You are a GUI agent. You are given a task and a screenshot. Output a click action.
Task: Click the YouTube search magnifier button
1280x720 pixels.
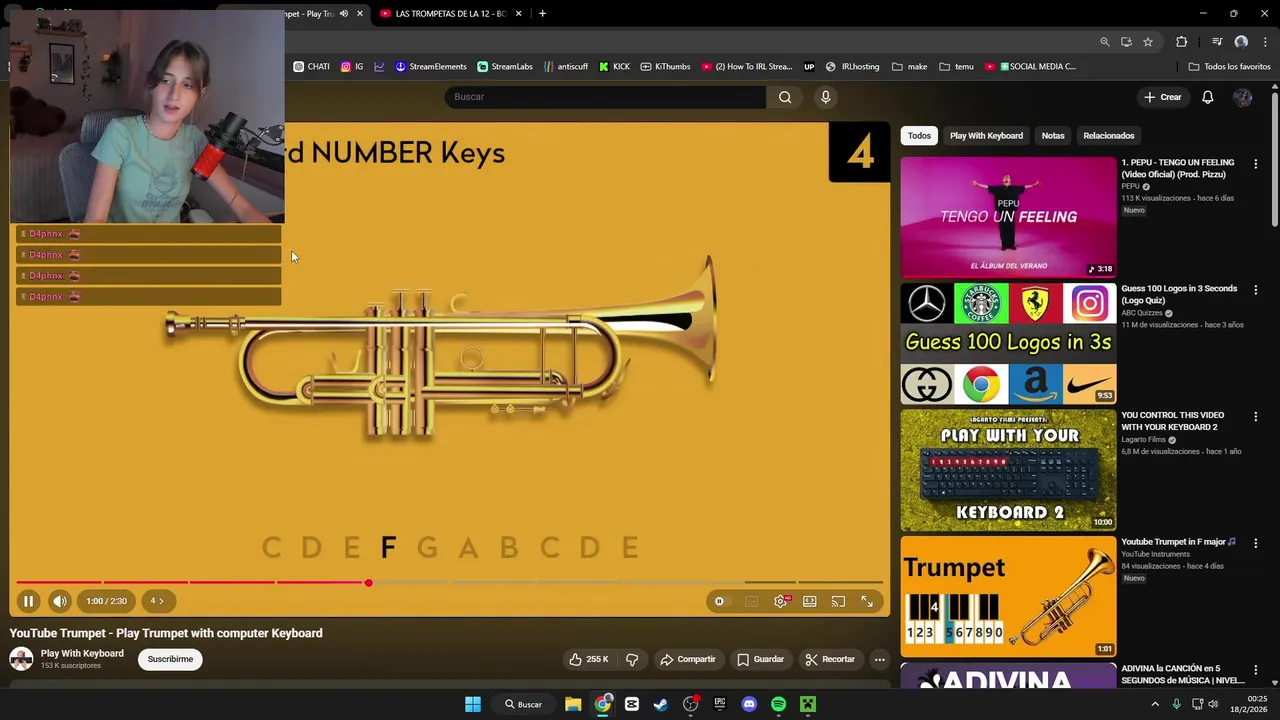pyautogui.click(x=785, y=97)
